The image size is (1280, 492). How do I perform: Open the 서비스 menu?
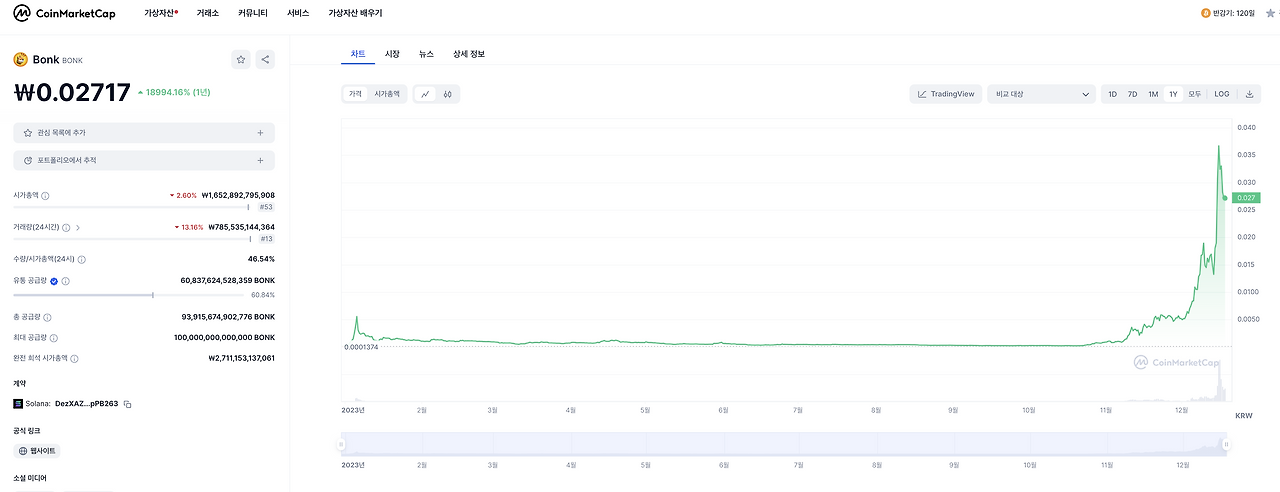[298, 13]
